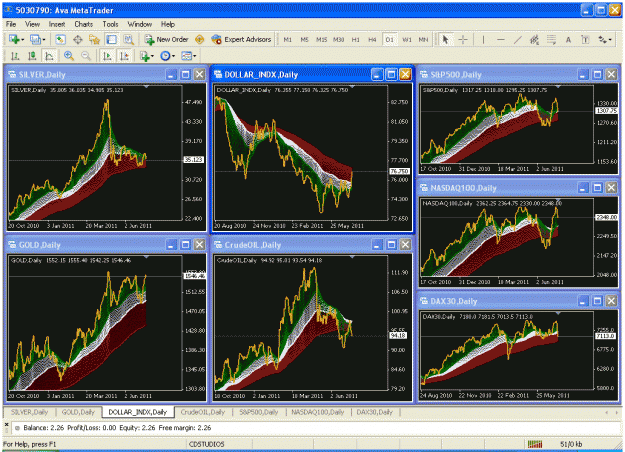This screenshot has width=625, height=452.
Task: Click the Balance: 2.26 account summary line
Action: [117, 428]
